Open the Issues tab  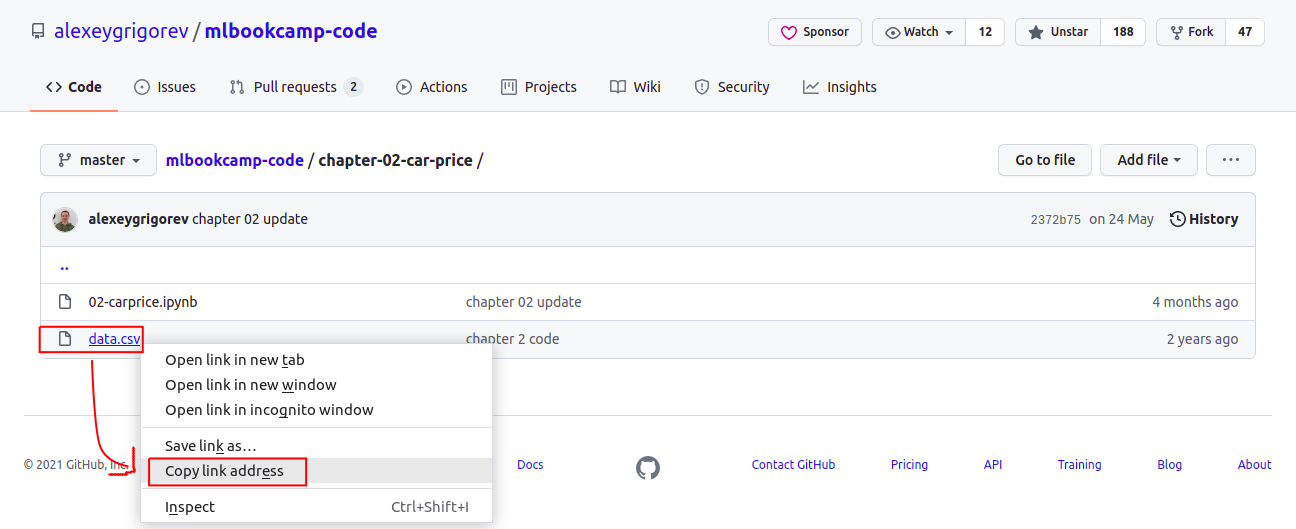coord(165,87)
